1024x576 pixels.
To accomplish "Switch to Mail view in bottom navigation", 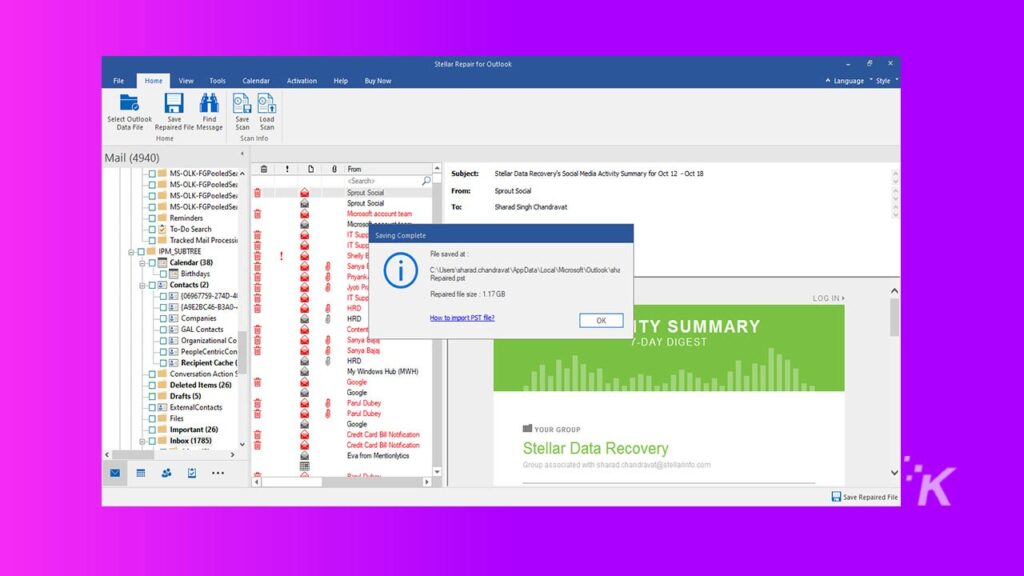I will pos(115,473).
